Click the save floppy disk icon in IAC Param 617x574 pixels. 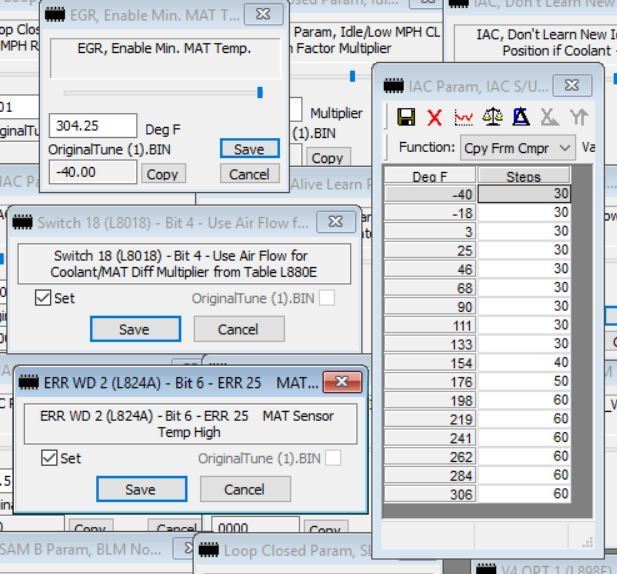(x=406, y=118)
